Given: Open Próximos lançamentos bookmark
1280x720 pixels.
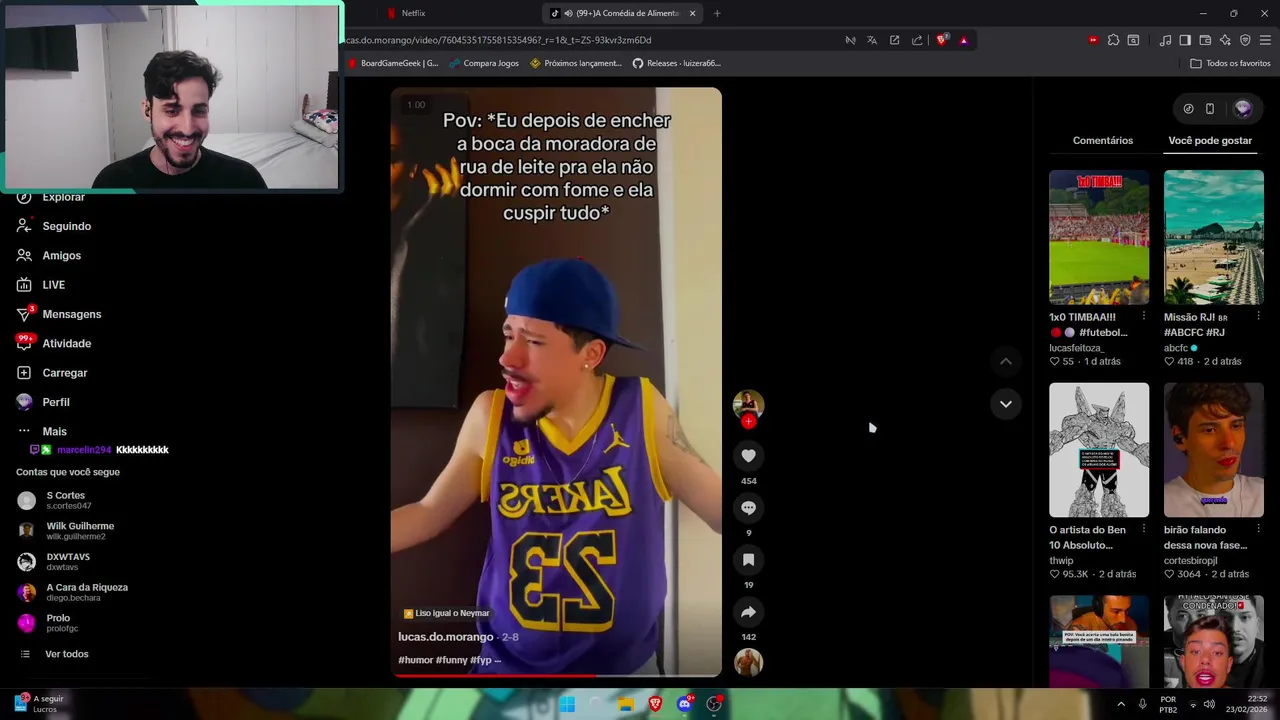Looking at the screenshot, I should click(576, 63).
